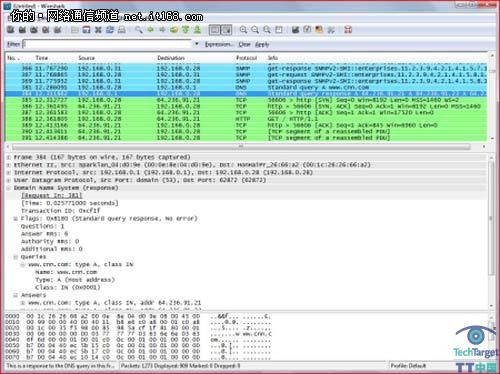Clear the display filter
This screenshot has width=500, height=374.
click(x=244, y=44)
